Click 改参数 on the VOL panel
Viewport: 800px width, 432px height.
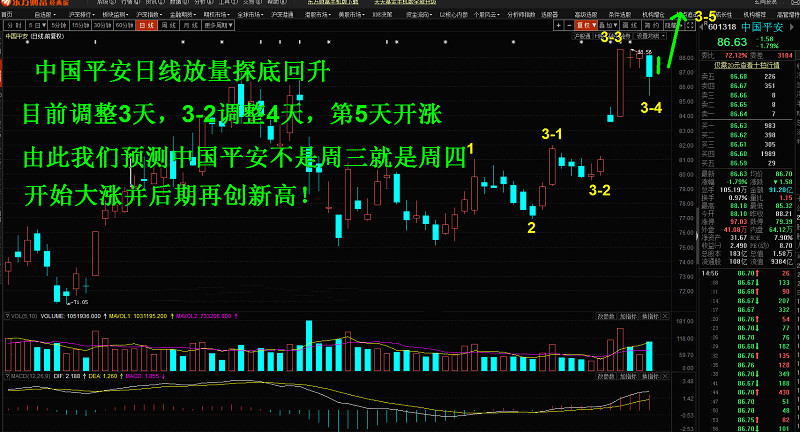coord(607,316)
